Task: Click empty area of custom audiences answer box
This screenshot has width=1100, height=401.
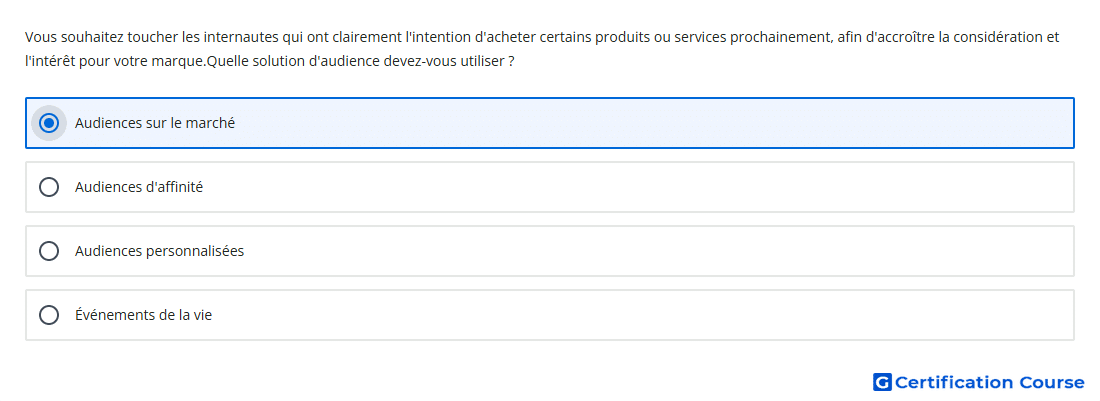Action: (631, 251)
